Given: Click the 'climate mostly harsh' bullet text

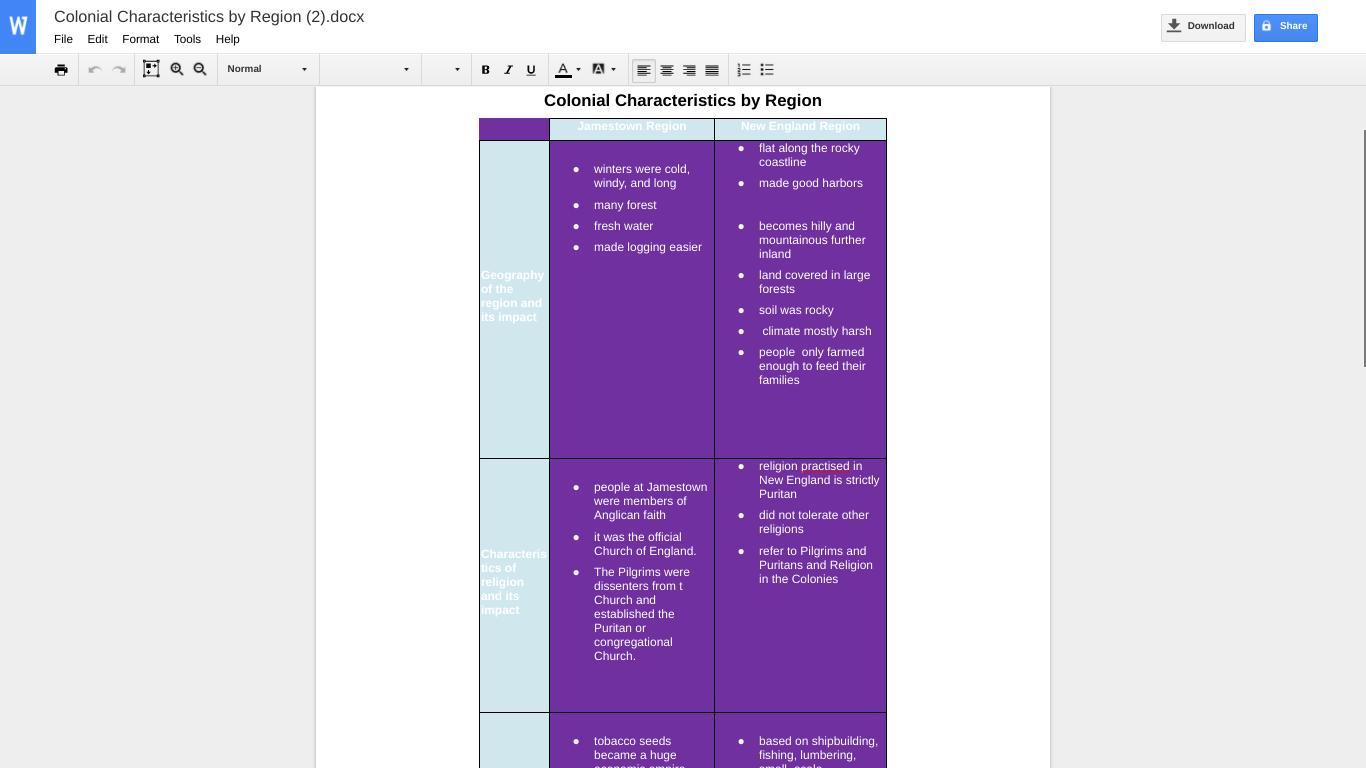Looking at the screenshot, I should (817, 331).
